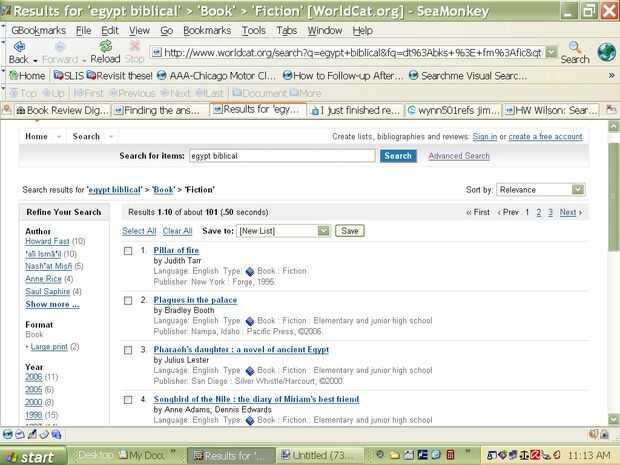Tick the checkbox for 'Plagues in the palace'
This screenshot has width=620, height=465.
tap(128, 301)
